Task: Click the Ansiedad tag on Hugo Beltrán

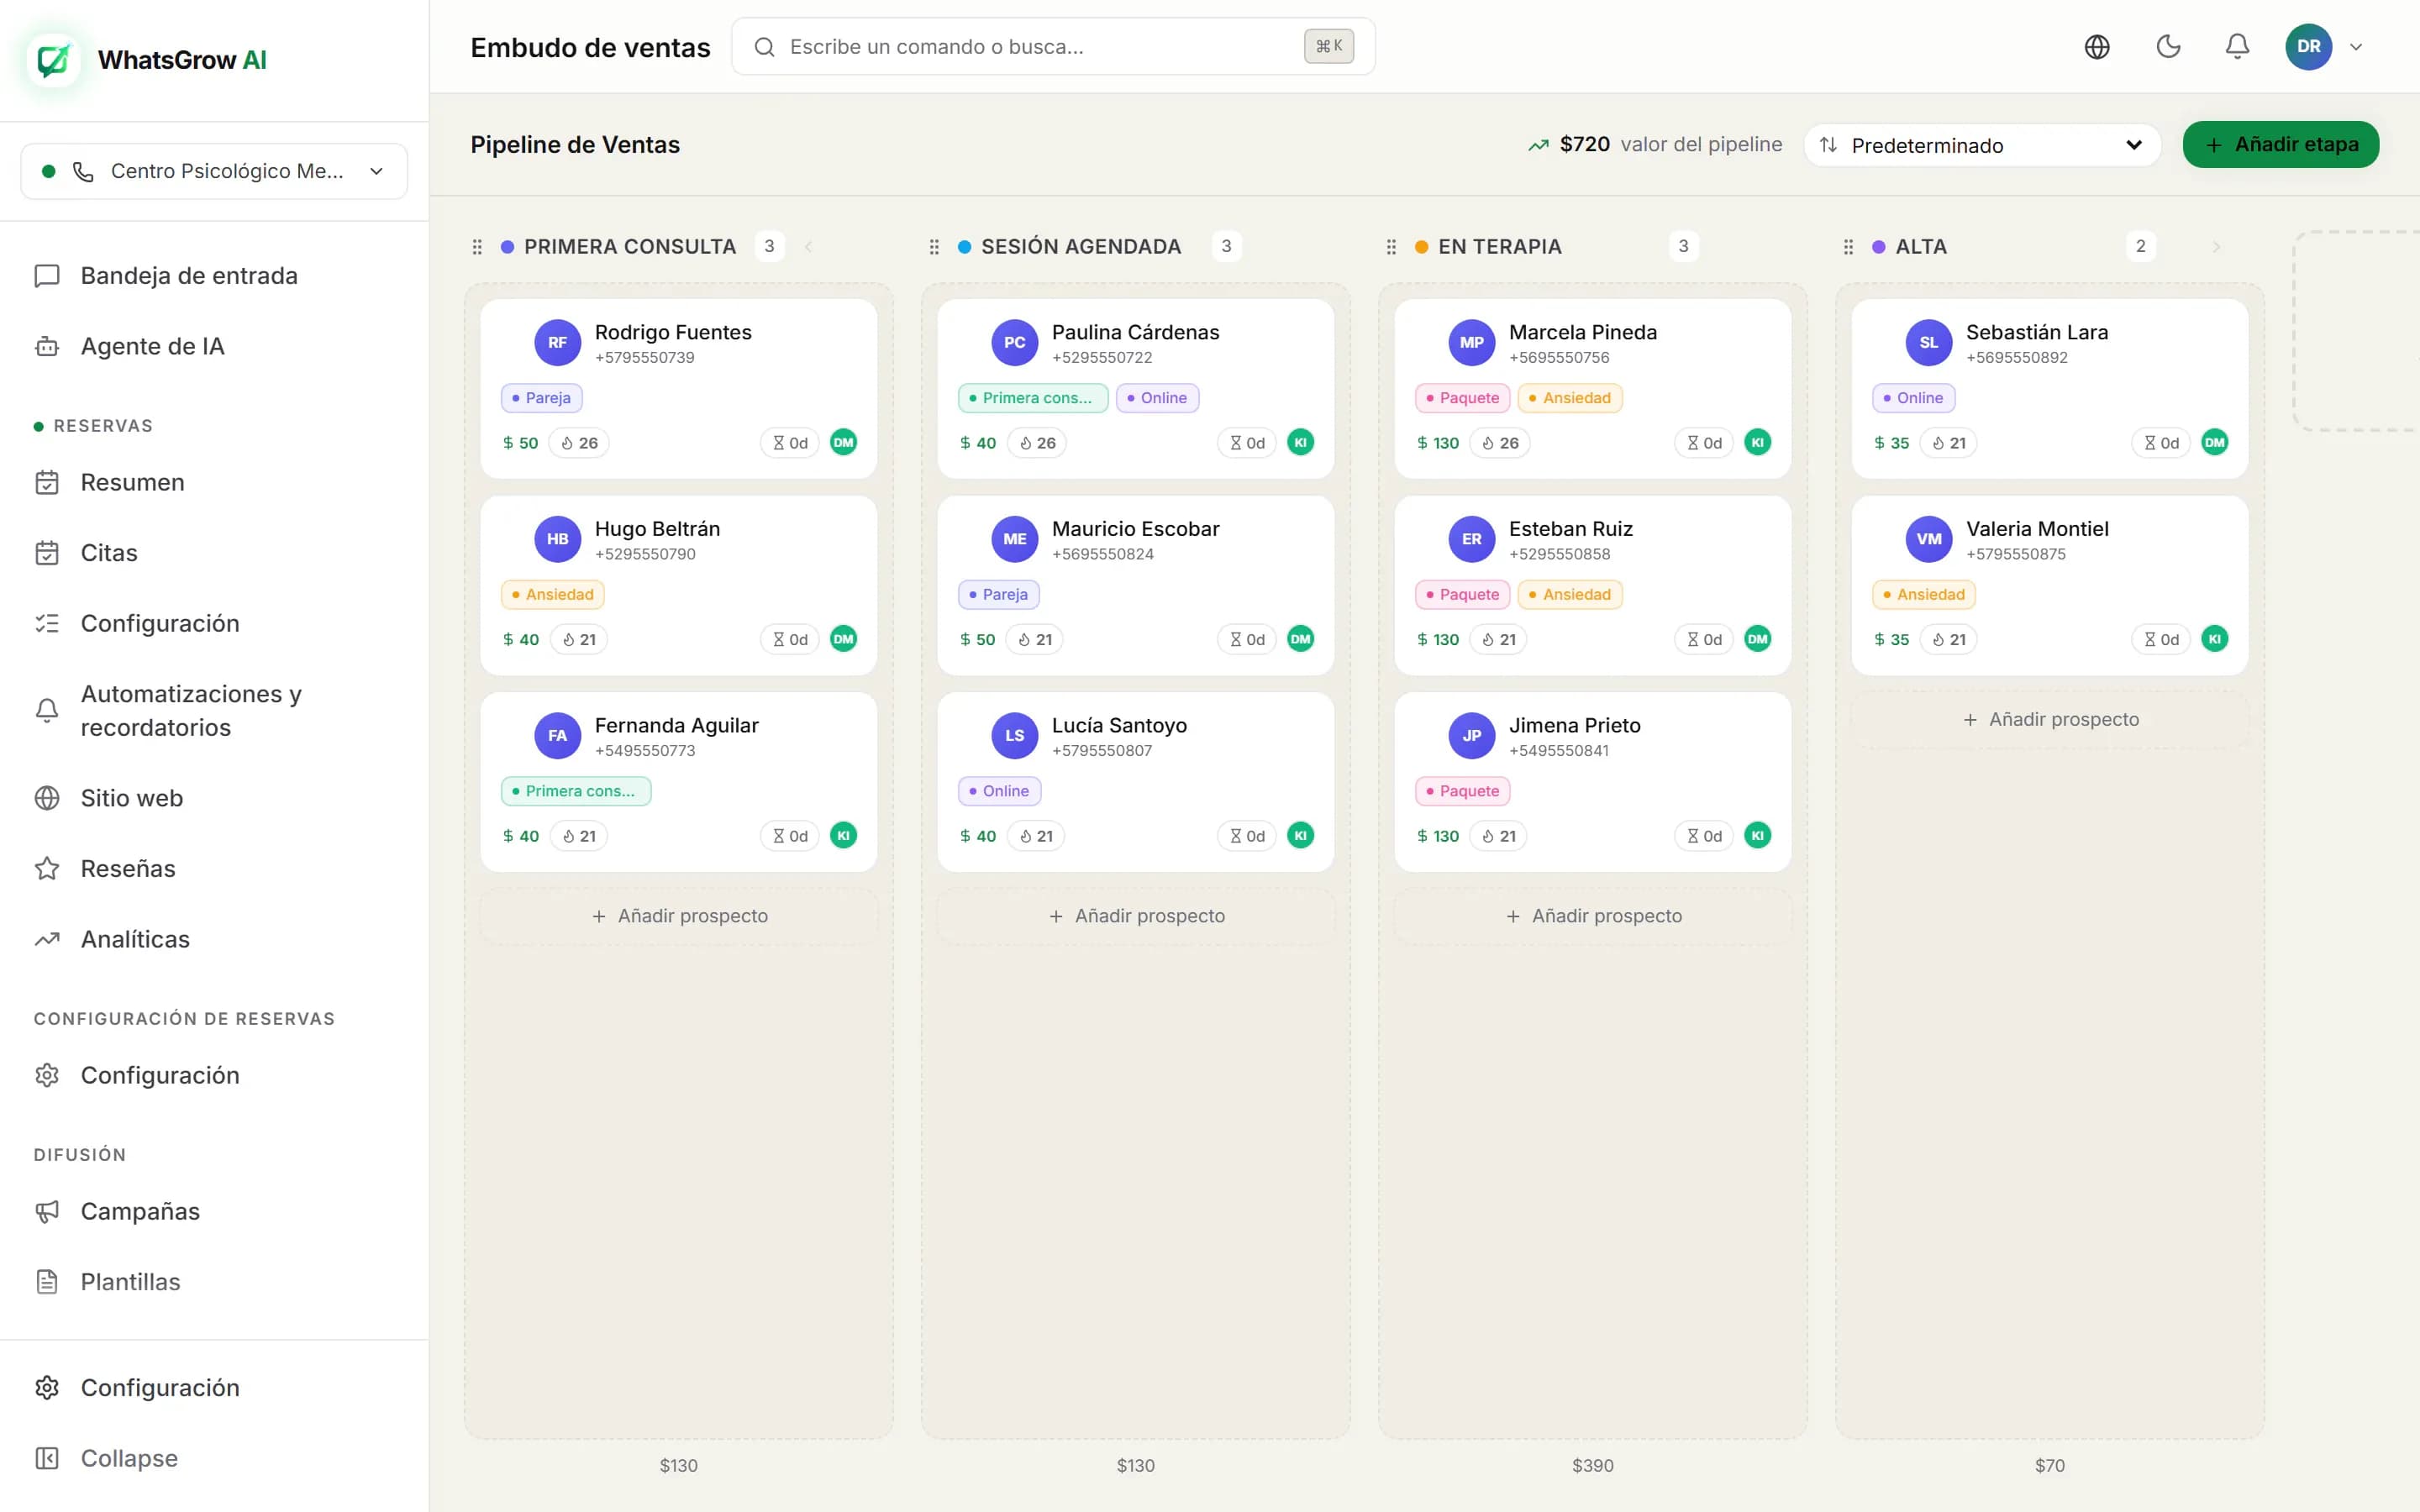Action: (552, 595)
